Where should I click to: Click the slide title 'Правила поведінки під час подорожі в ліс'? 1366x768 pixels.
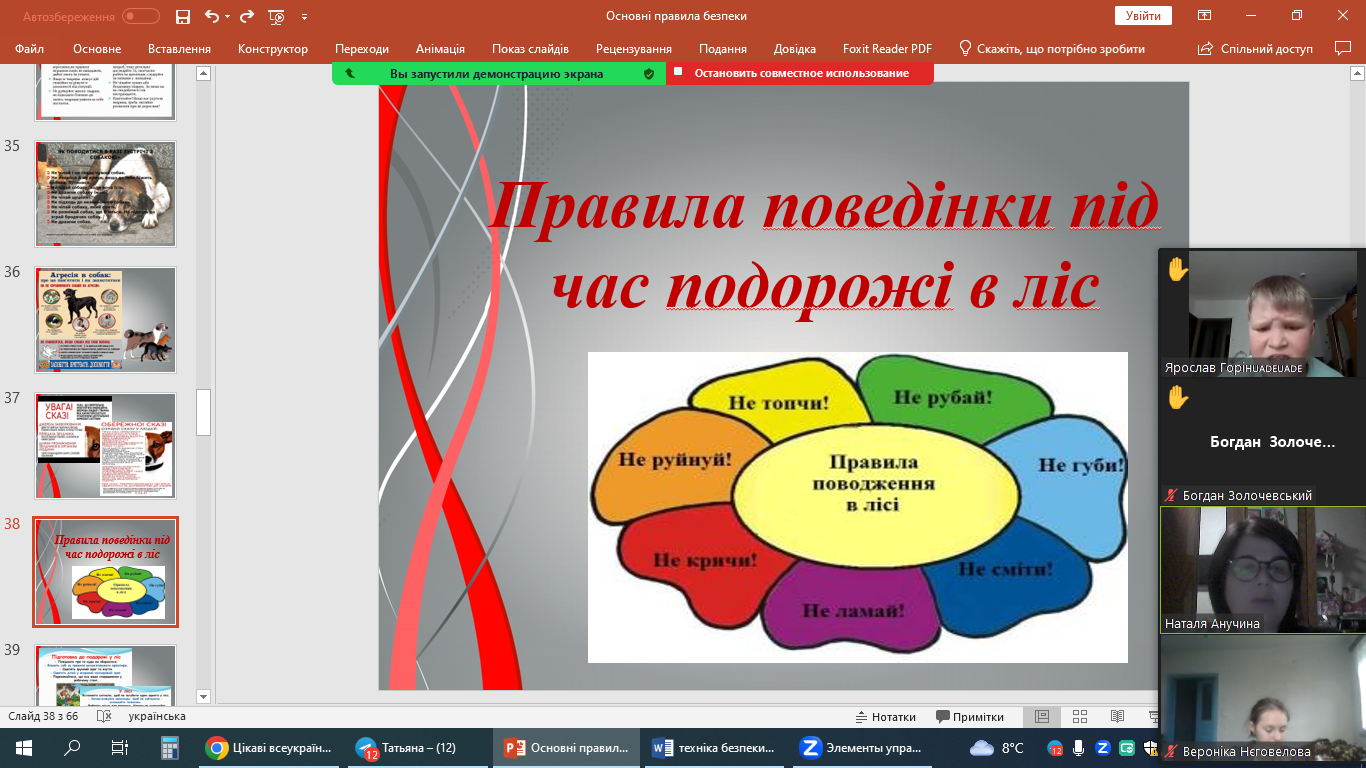pyautogui.click(x=825, y=248)
